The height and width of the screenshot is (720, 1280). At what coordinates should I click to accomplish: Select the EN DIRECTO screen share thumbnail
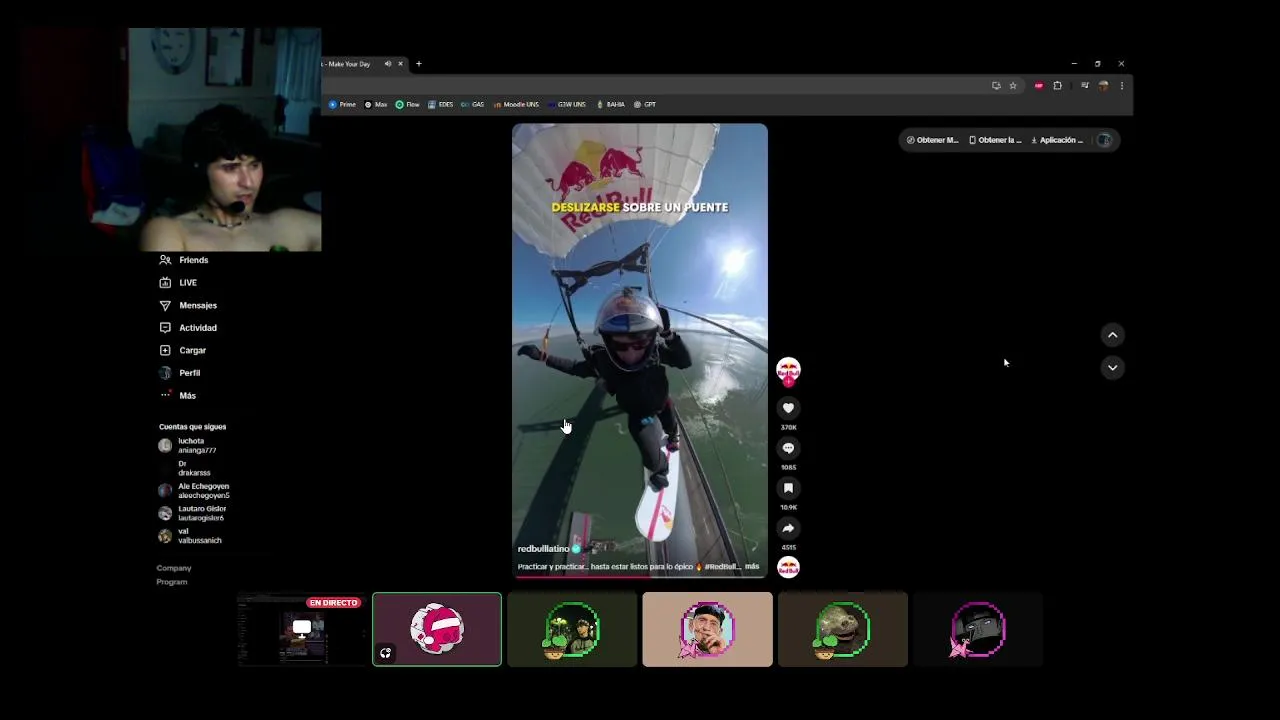click(302, 629)
